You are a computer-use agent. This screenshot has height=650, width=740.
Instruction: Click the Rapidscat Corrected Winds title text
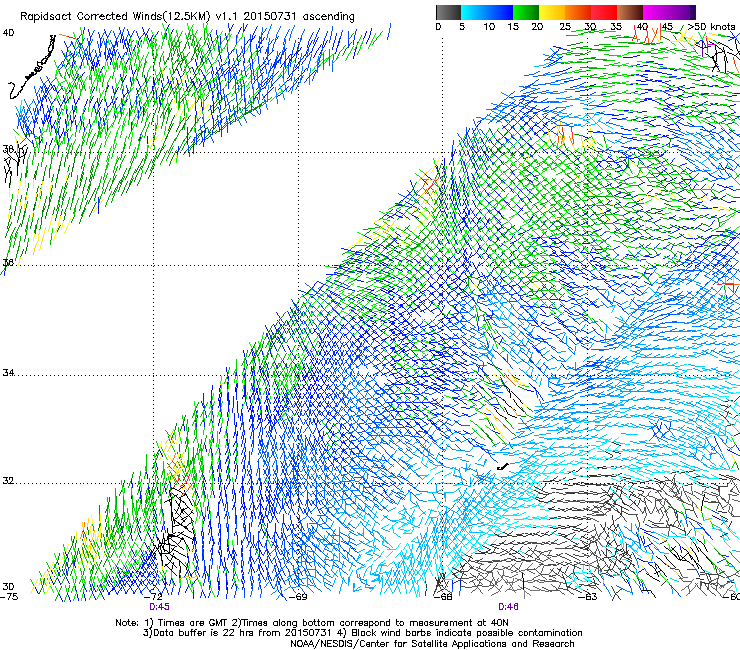coord(187,16)
